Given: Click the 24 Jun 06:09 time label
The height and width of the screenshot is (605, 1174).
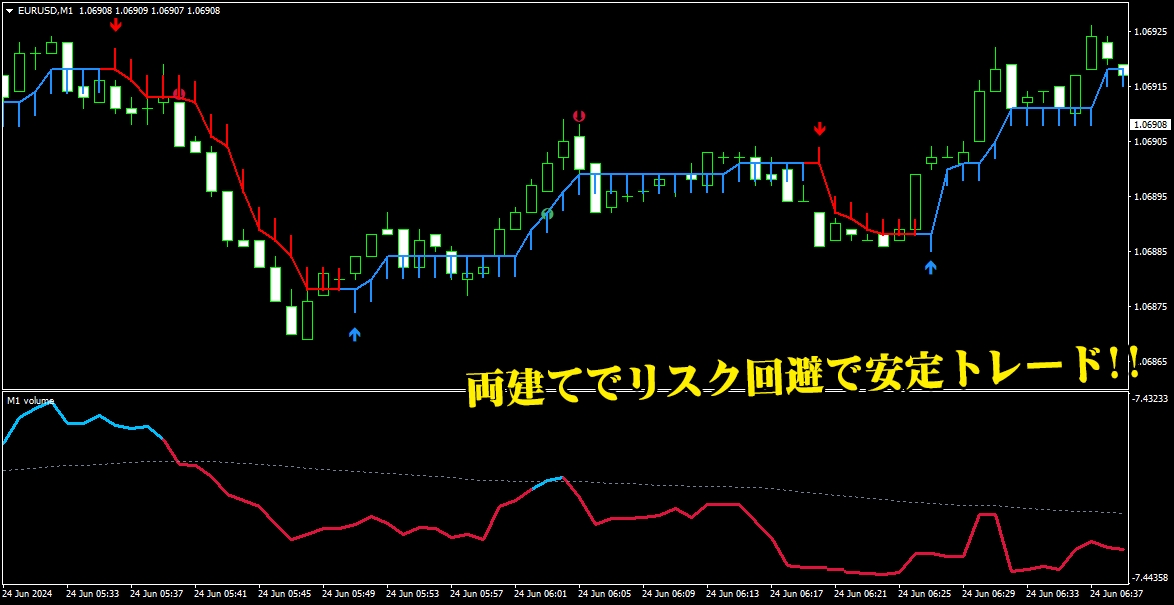Looking at the screenshot, I should point(669,593).
